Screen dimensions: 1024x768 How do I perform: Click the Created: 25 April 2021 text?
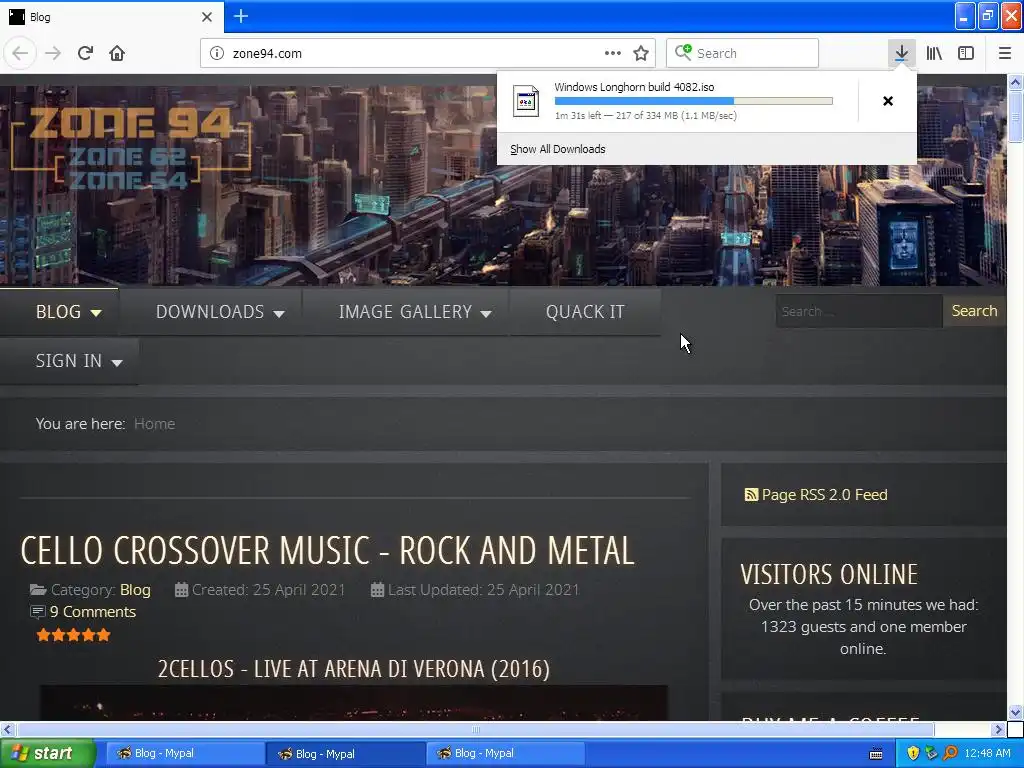click(x=268, y=590)
